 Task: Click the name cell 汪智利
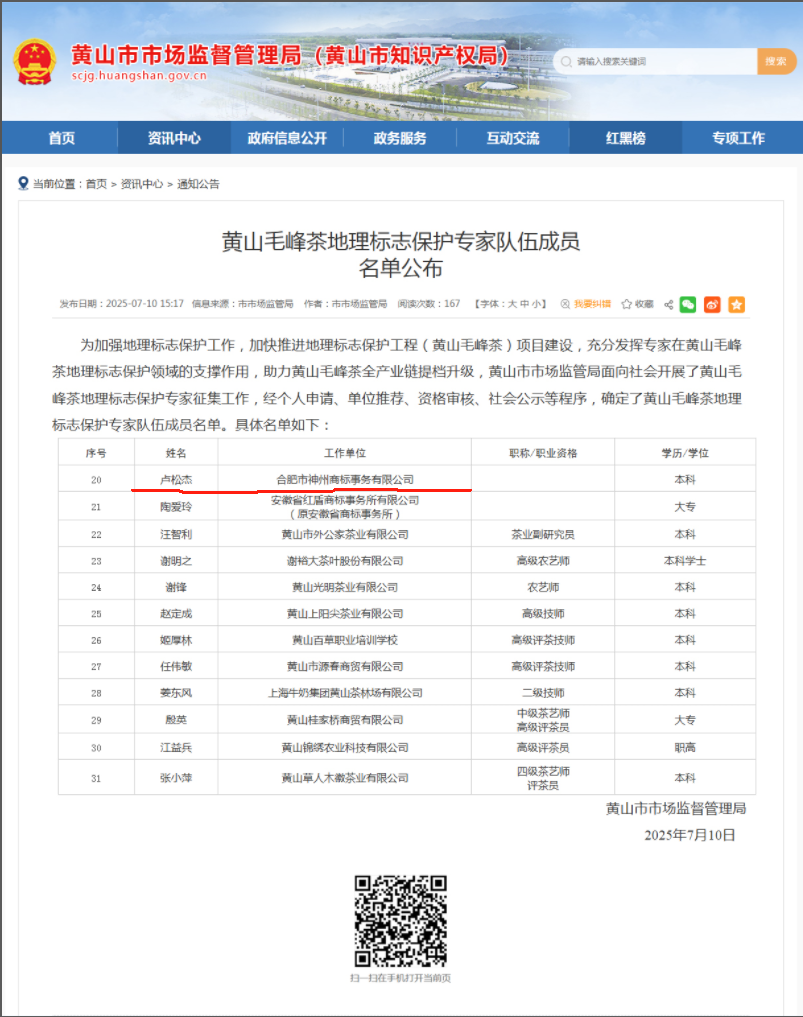pos(176,534)
